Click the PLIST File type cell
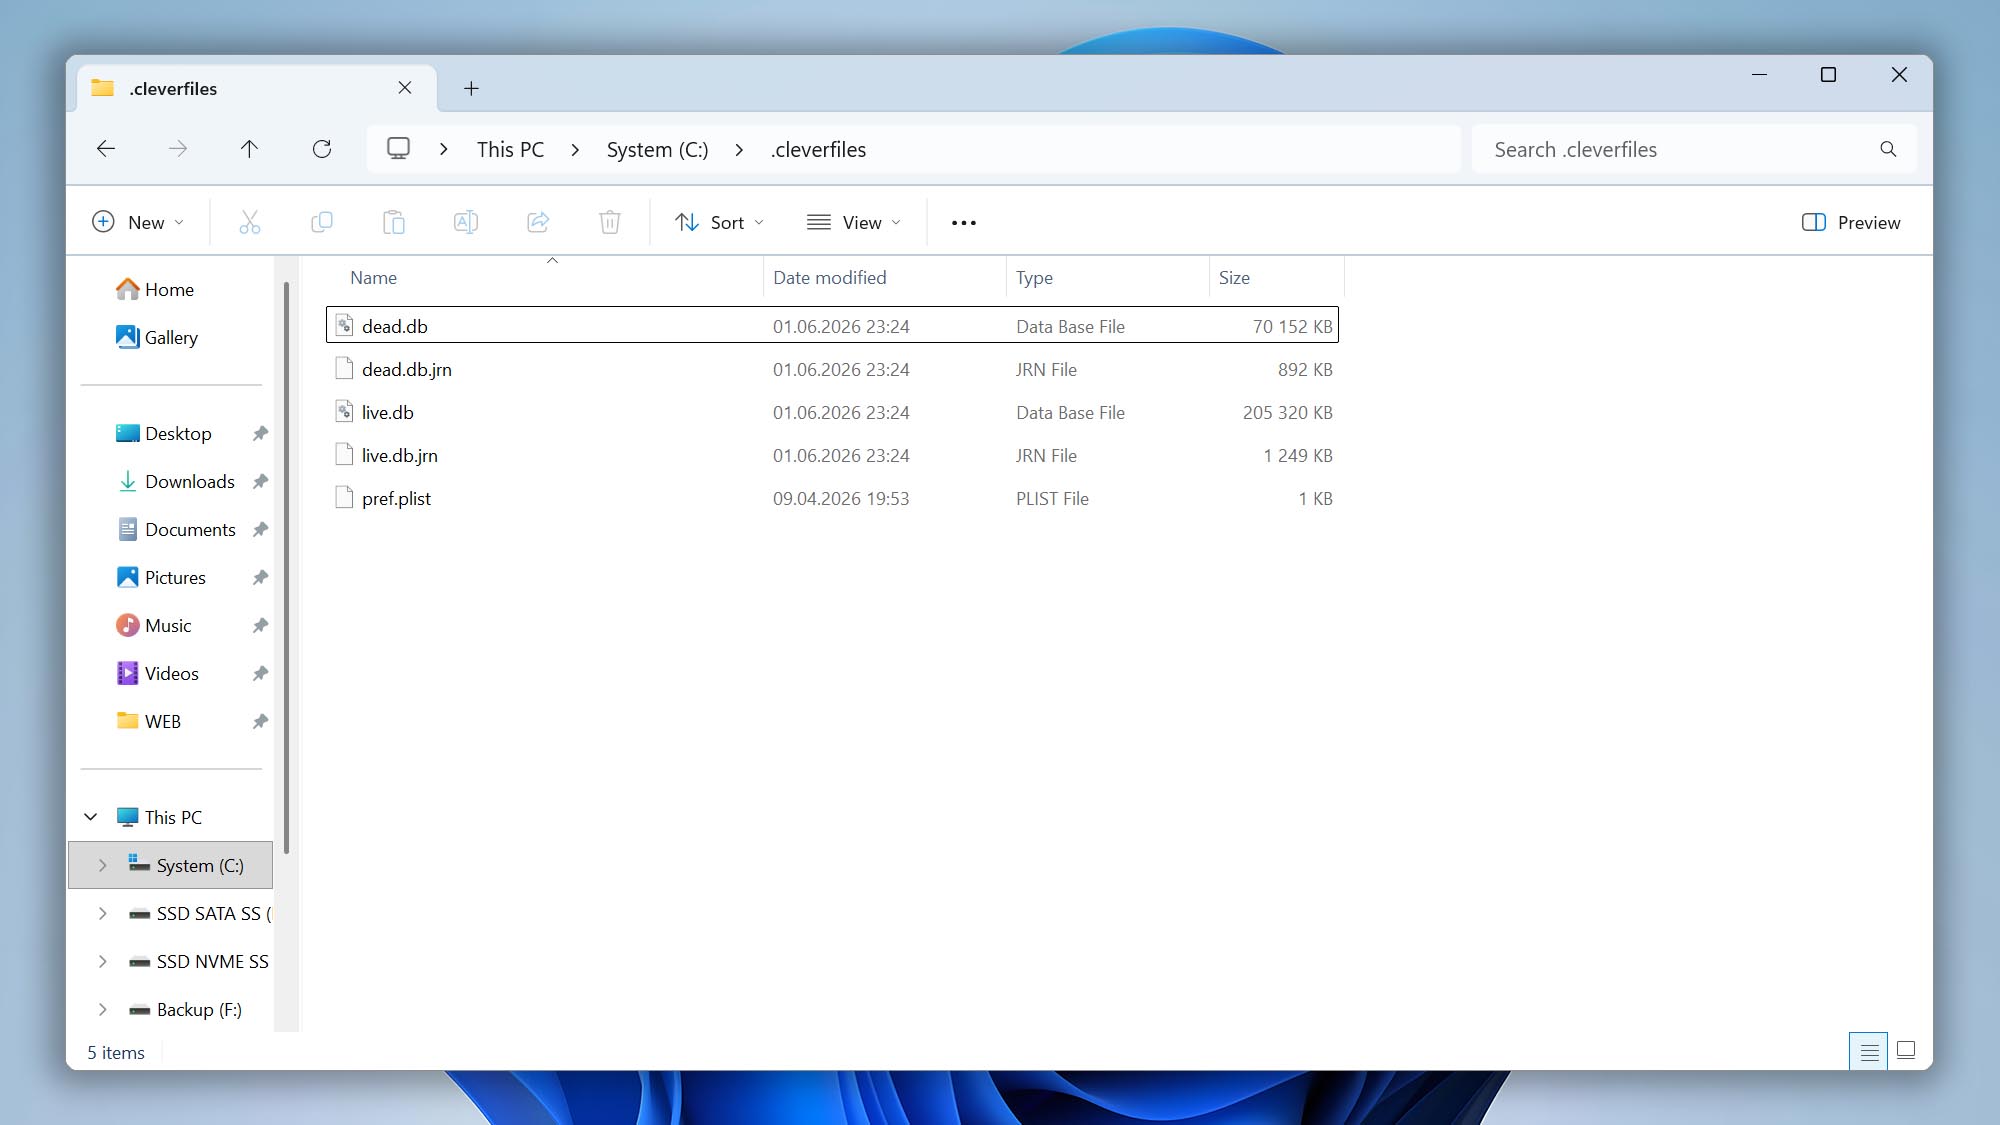Screen dimensions: 2000x1125 point(1052,498)
